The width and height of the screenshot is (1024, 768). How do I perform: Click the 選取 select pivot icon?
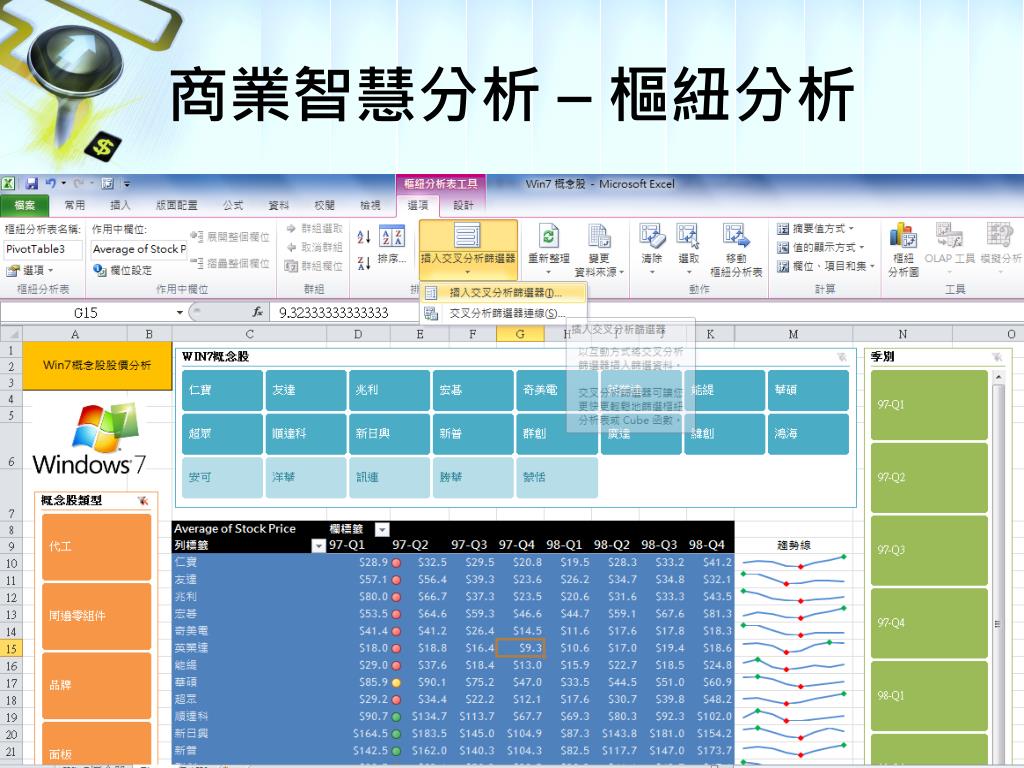[x=688, y=236]
